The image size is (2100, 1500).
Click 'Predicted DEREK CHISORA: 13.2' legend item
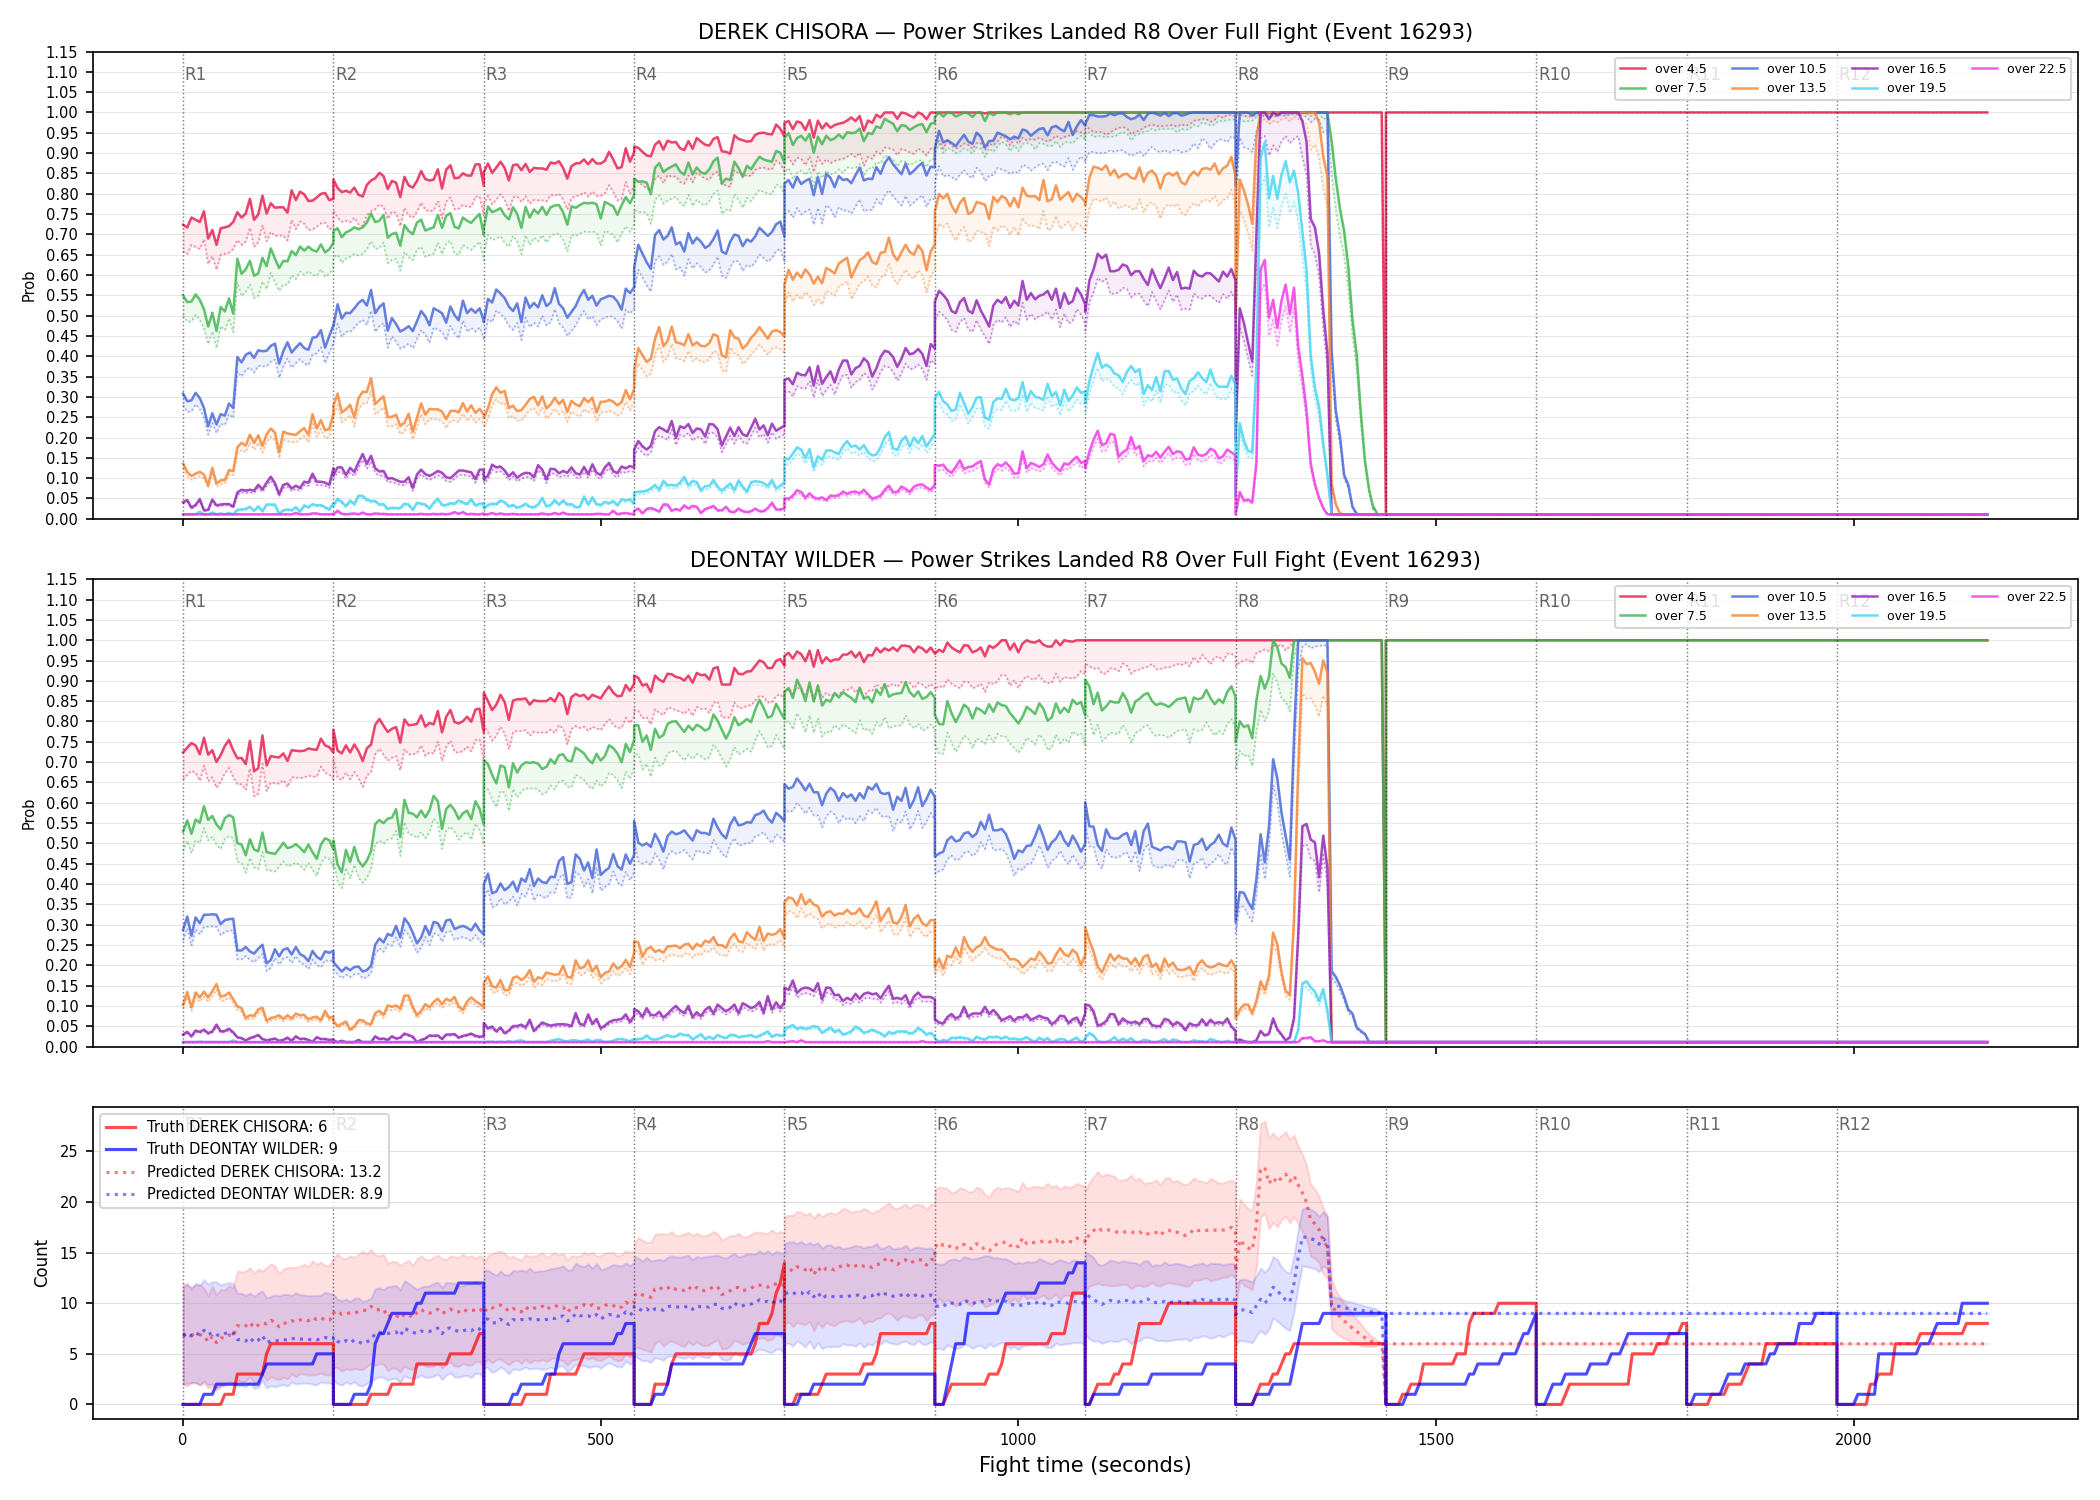point(243,1172)
